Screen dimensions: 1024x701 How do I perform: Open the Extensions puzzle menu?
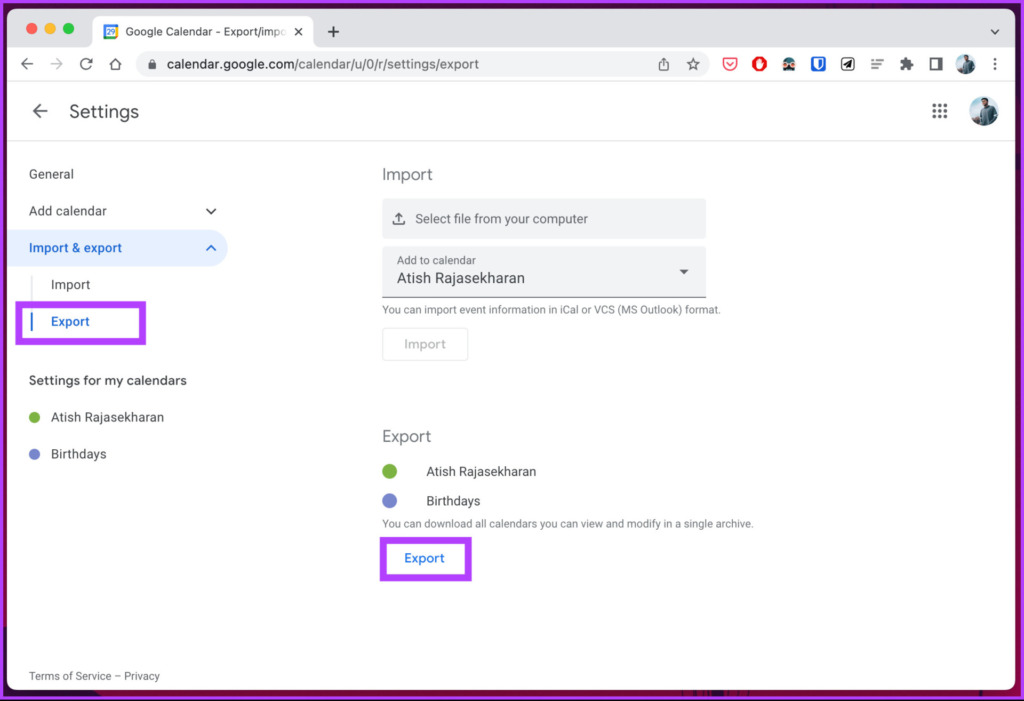[906, 64]
